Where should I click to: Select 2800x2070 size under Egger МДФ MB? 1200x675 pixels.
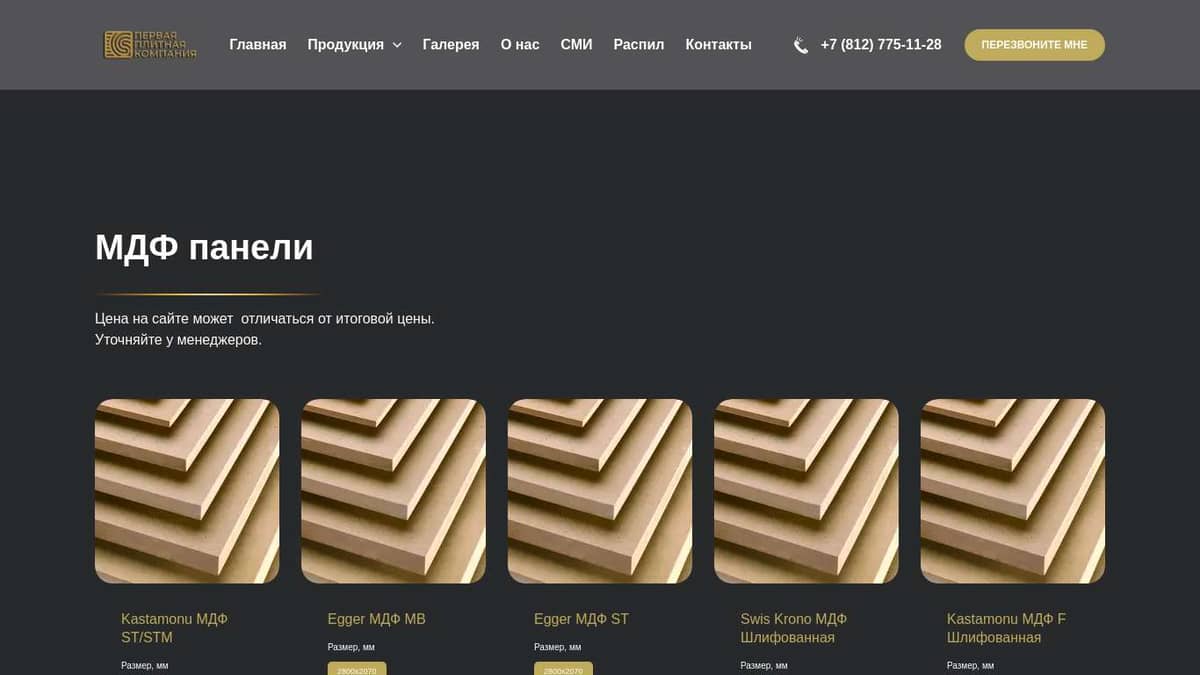click(357, 669)
